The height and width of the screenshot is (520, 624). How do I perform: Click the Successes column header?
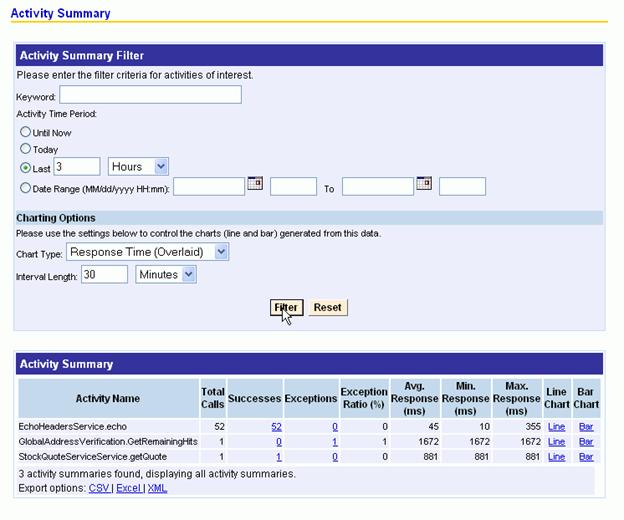click(x=255, y=398)
